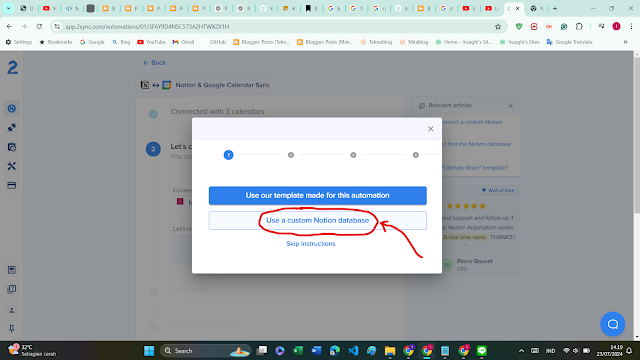Open the Teknoblog bookmark
640x360 pixels.
click(x=376, y=42)
